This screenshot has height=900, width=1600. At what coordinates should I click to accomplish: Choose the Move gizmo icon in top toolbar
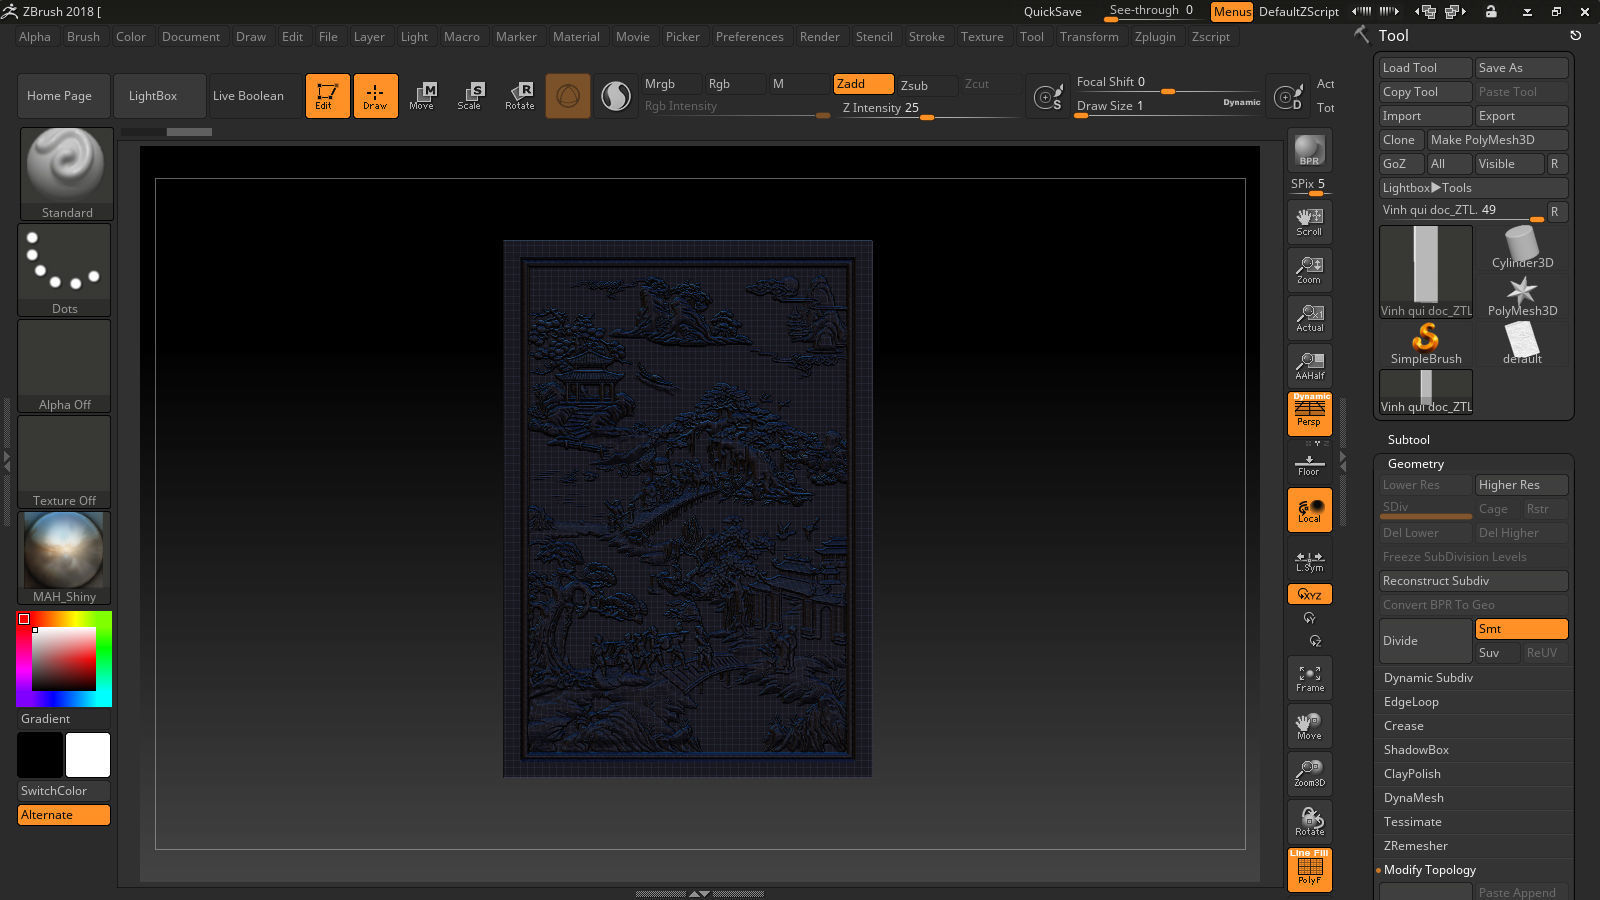(x=422, y=96)
